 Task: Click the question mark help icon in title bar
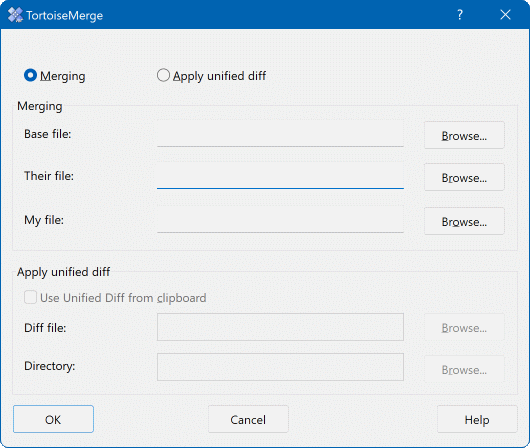[460, 15]
